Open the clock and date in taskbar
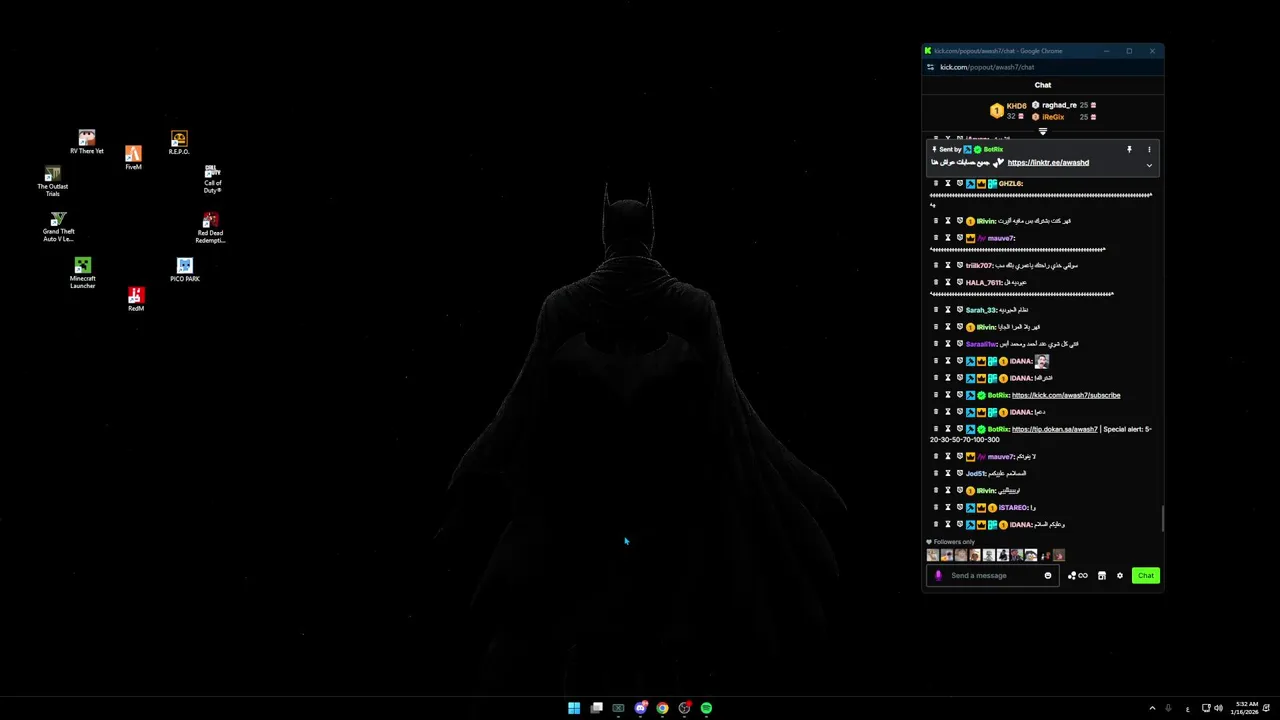 tap(1247, 708)
